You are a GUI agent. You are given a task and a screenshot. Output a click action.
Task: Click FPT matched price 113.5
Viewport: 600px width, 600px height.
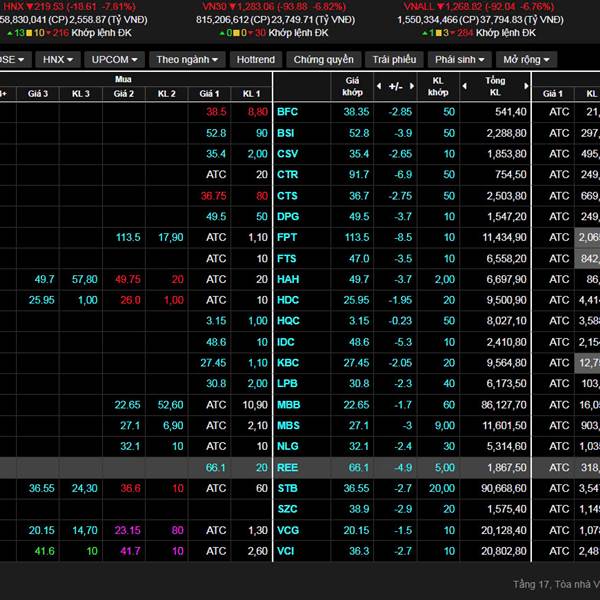click(x=357, y=237)
